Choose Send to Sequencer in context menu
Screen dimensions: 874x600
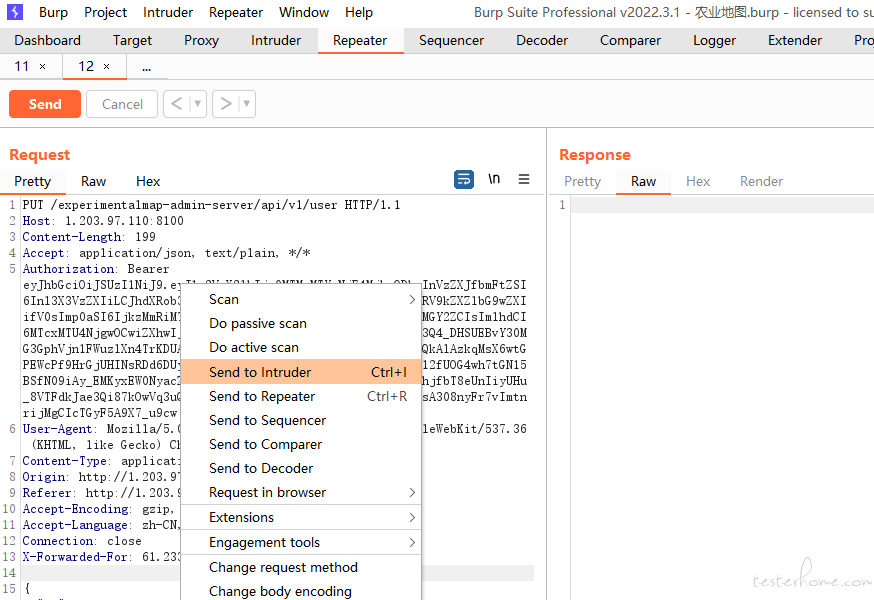click(301, 420)
